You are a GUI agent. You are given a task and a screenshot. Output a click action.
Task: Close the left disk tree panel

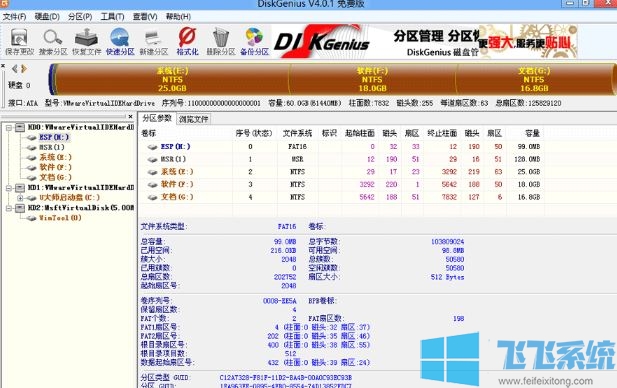coord(131,116)
